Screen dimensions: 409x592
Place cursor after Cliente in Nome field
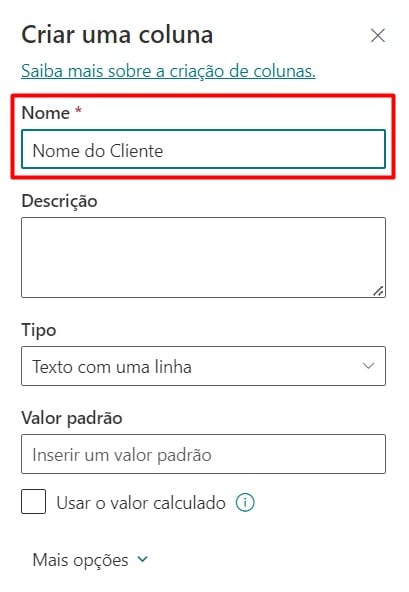click(x=164, y=151)
